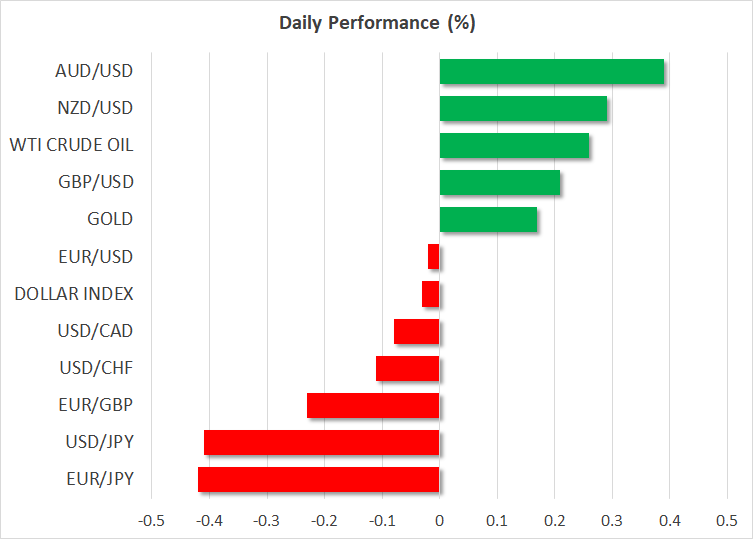Screen dimensions: 753x539
Task: Select the NZD/USD green bar
Action: [x=523, y=109]
